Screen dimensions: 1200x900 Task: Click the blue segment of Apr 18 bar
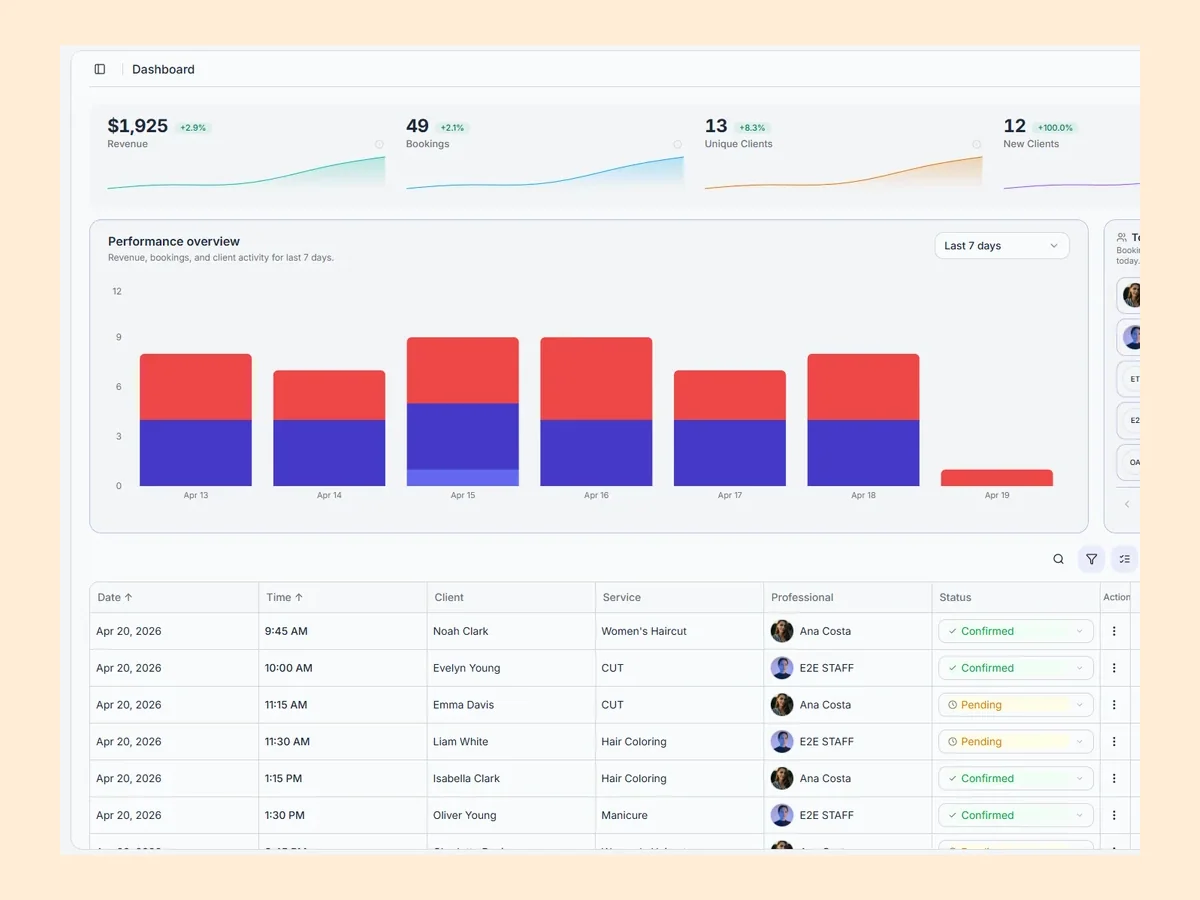[x=863, y=453]
